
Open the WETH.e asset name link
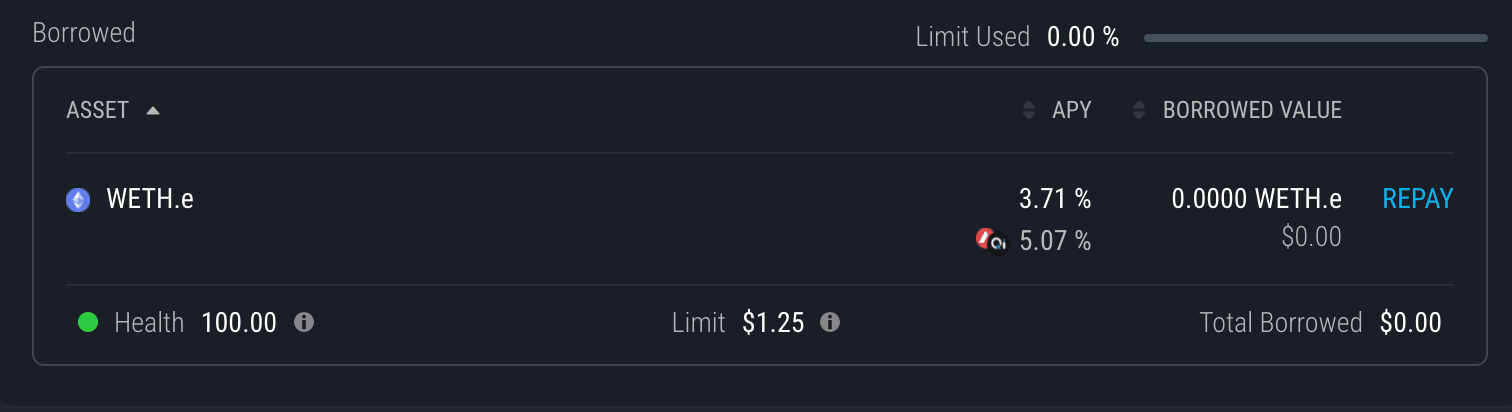point(150,199)
